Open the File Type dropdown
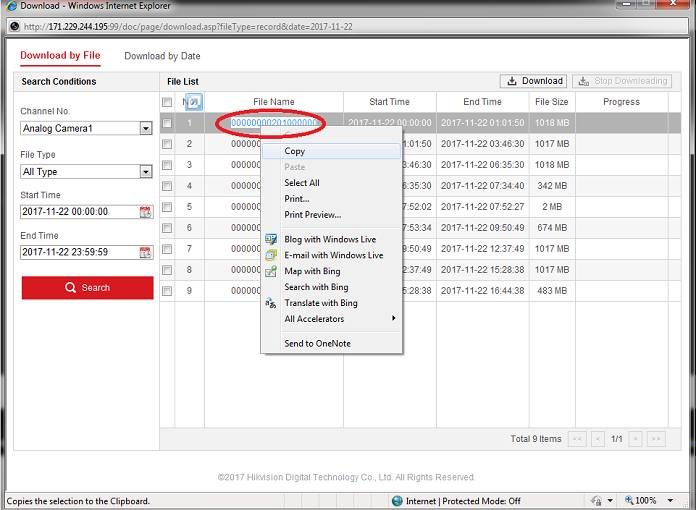This screenshot has width=696, height=510. [146, 172]
